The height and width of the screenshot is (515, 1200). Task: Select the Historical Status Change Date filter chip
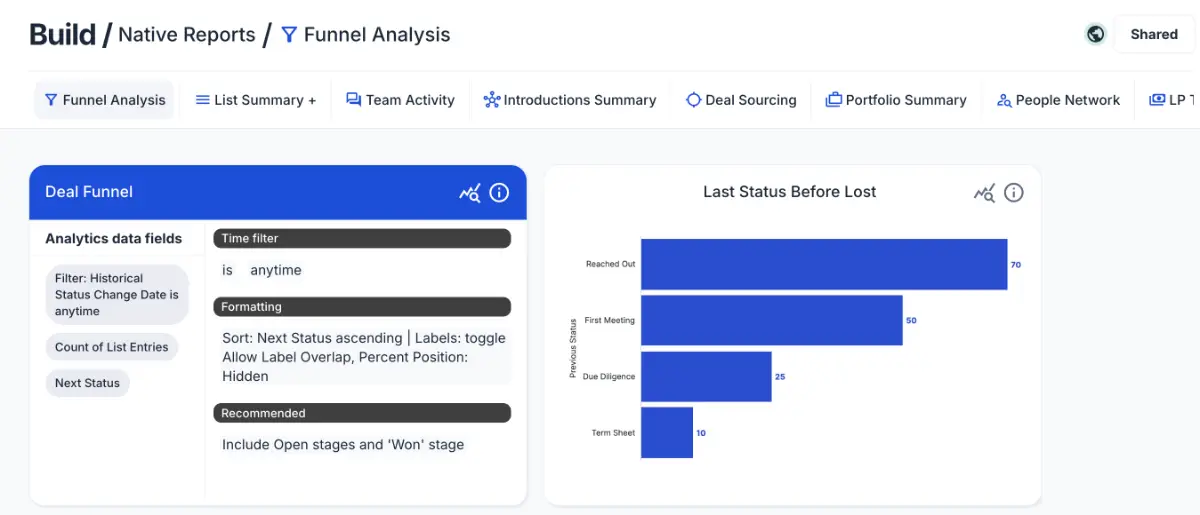coord(117,295)
